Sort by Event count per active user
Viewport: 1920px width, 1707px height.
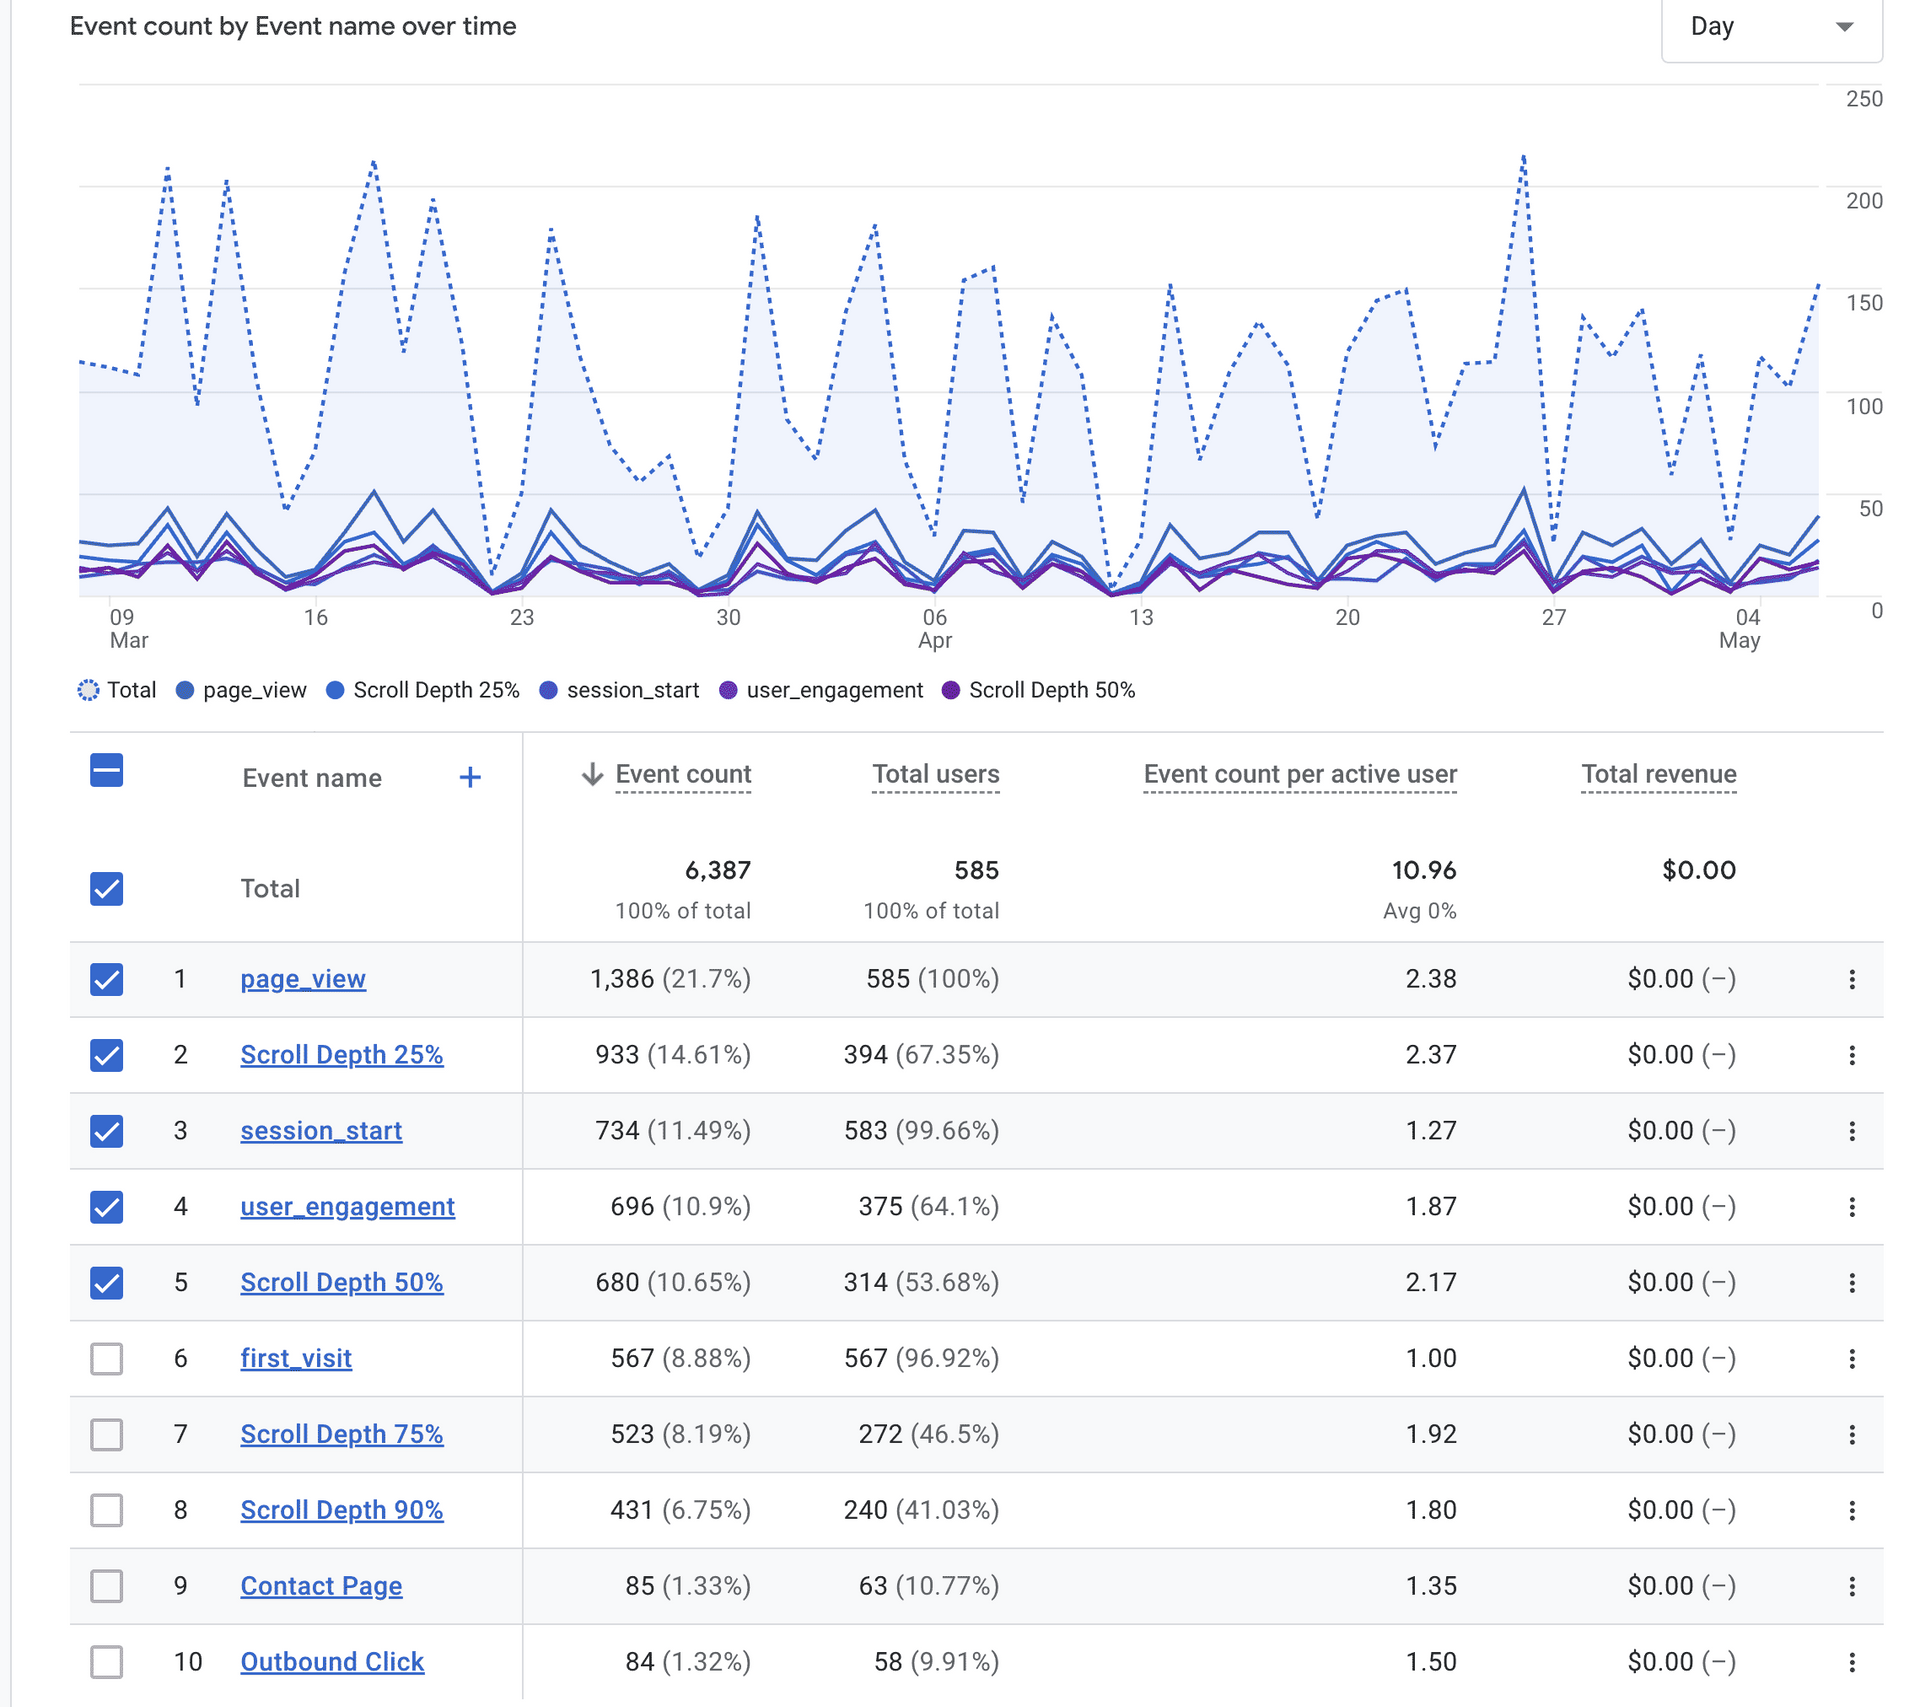[x=1299, y=774]
